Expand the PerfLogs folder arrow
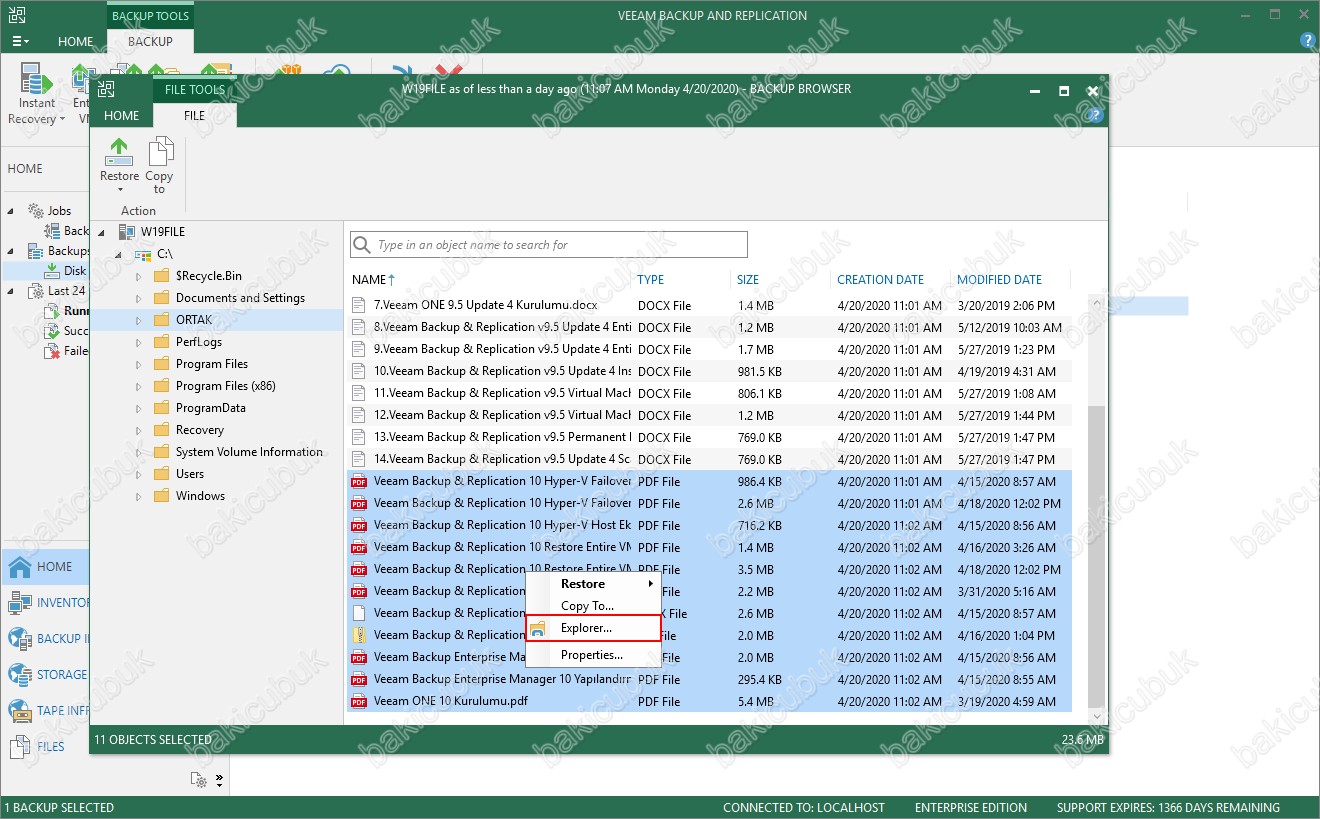 pos(139,342)
